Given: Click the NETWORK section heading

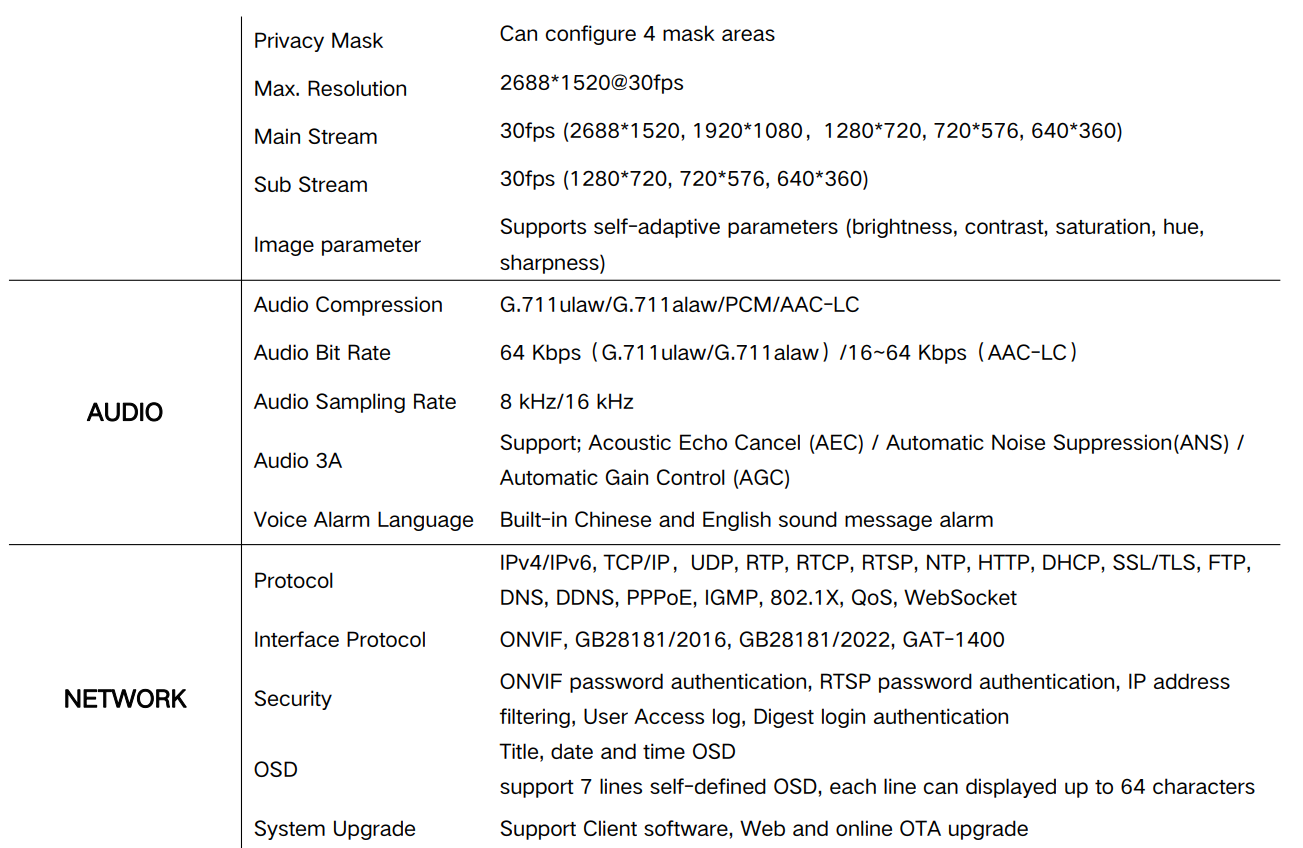Looking at the screenshot, I should [x=125, y=699].
